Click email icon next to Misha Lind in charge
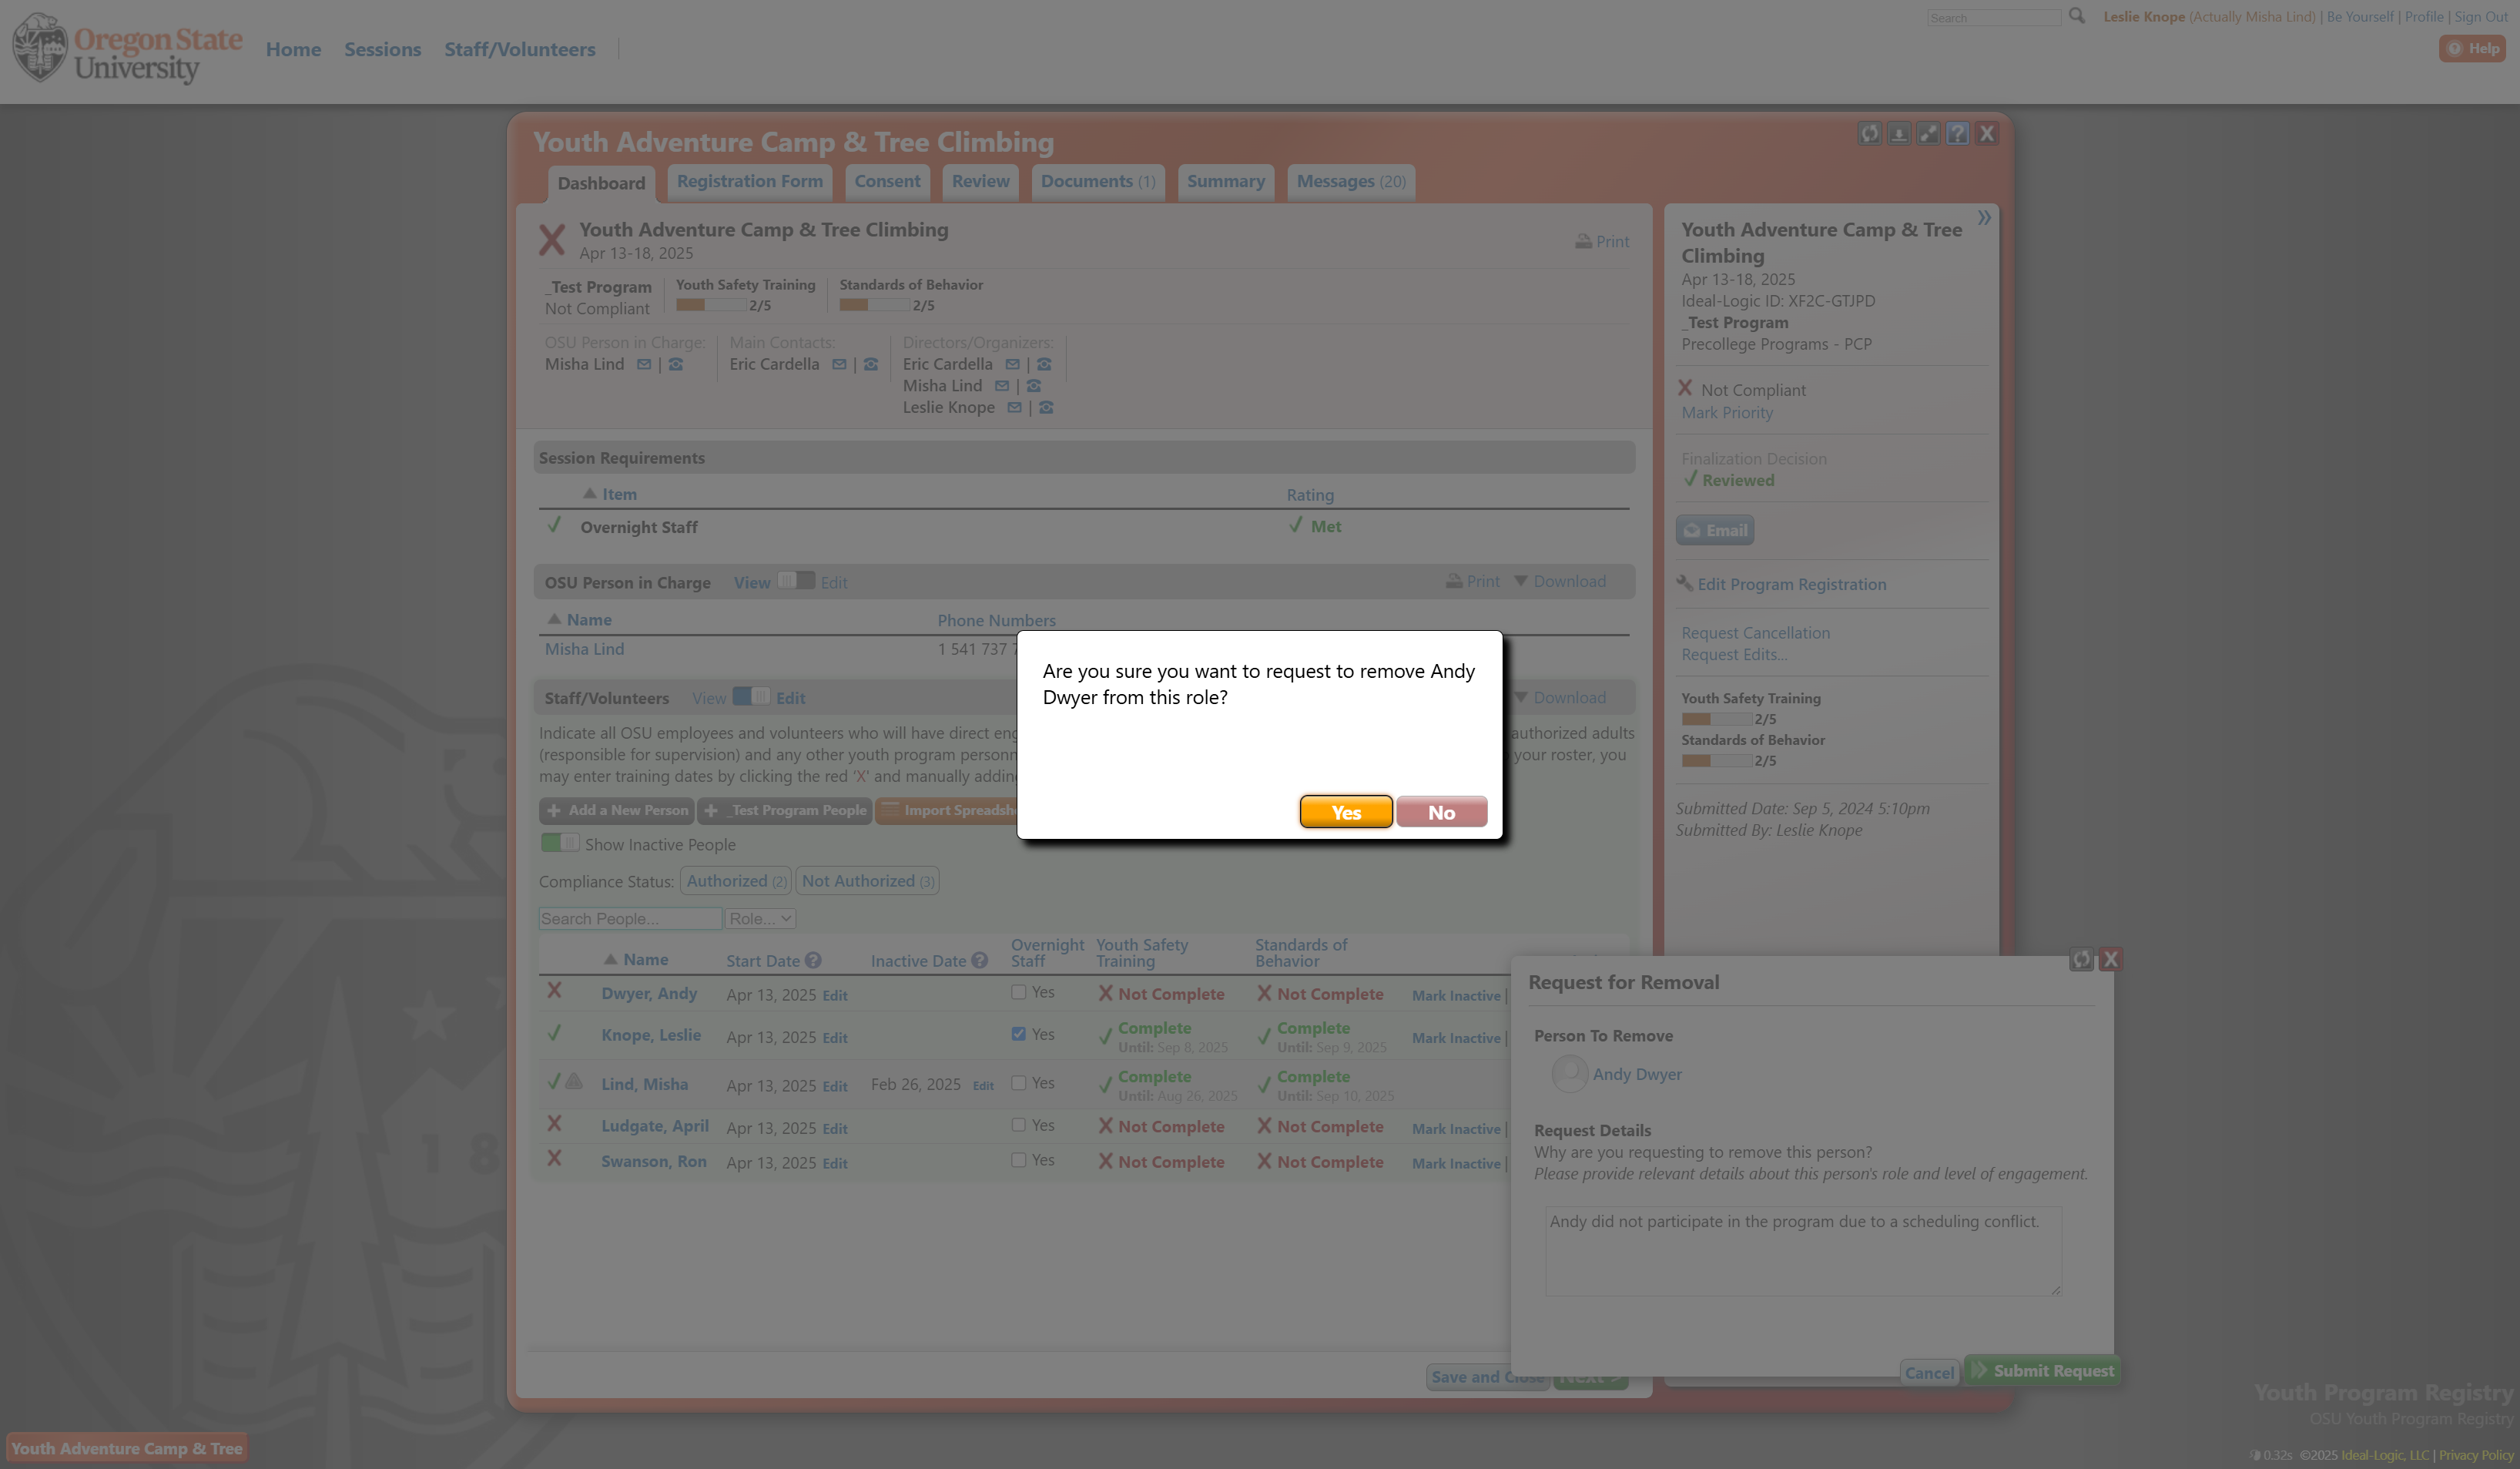Image resolution: width=2520 pixels, height=1469 pixels. click(644, 365)
